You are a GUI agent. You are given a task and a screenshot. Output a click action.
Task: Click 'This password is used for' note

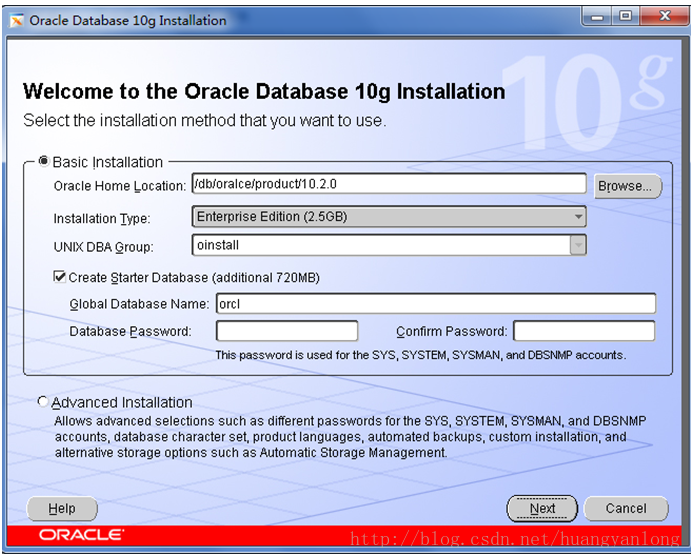(420, 355)
